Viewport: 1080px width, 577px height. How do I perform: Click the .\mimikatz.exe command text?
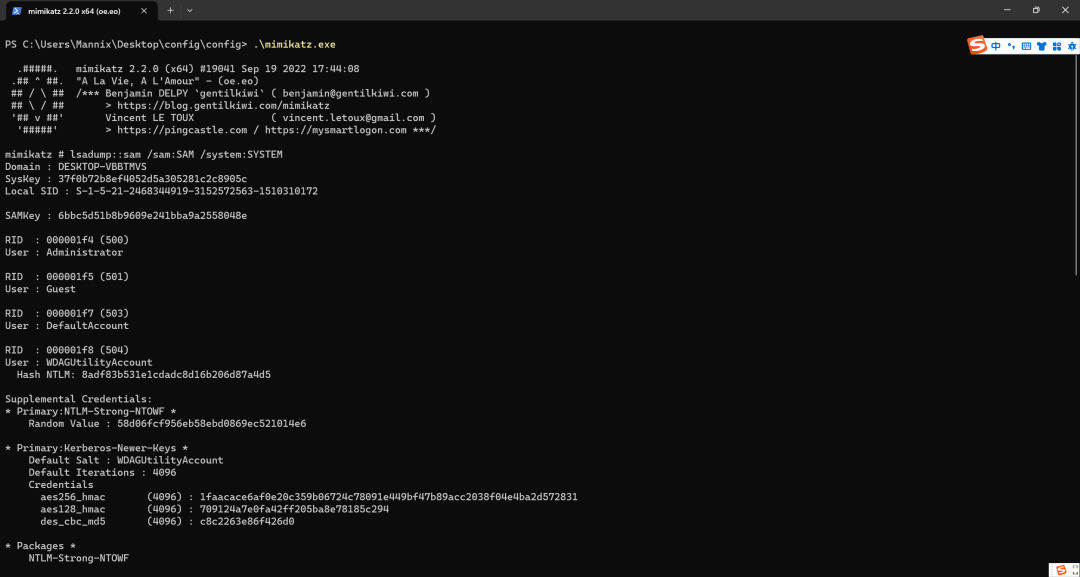coord(295,44)
